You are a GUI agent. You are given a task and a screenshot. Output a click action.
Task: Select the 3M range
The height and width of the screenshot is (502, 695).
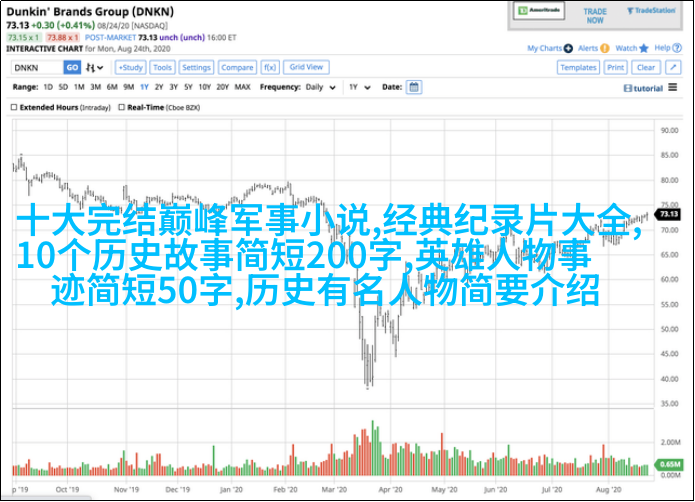click(x=95, y=87)
